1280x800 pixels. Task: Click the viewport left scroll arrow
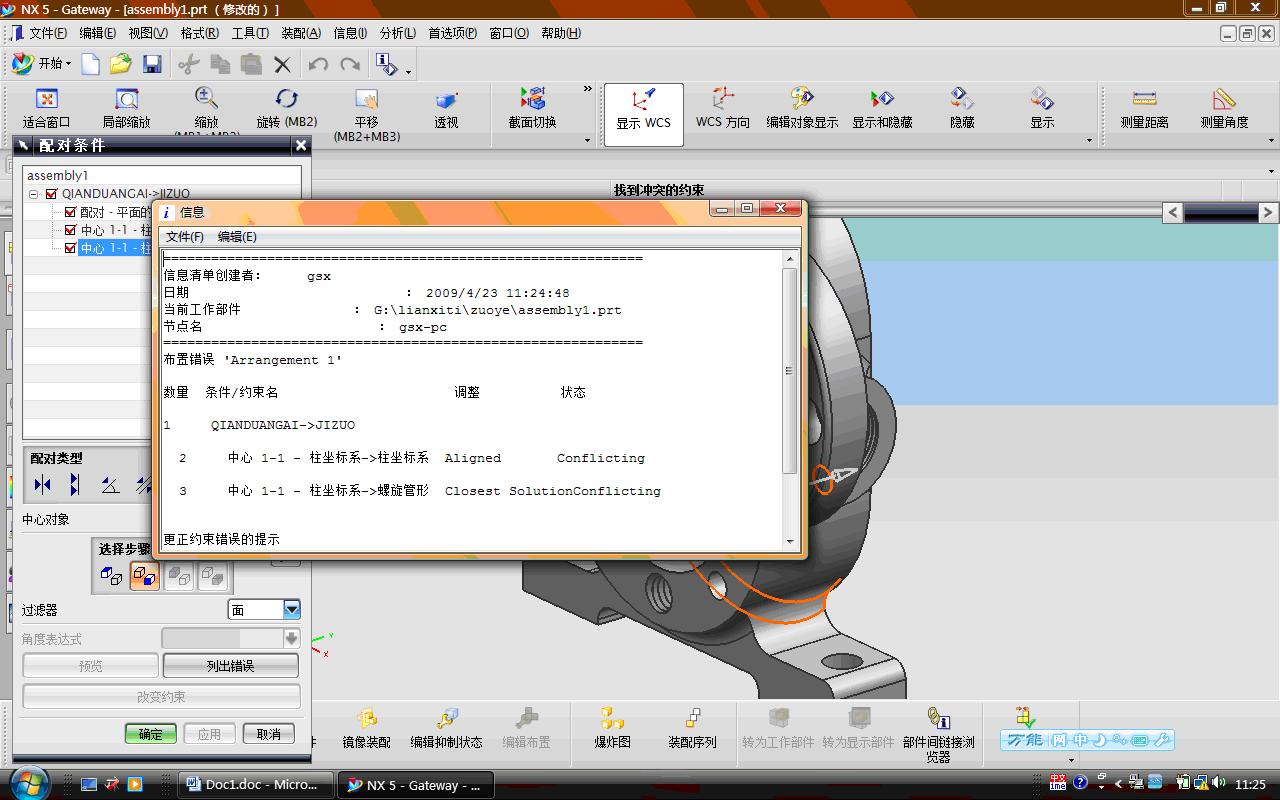coord(1173,212)
